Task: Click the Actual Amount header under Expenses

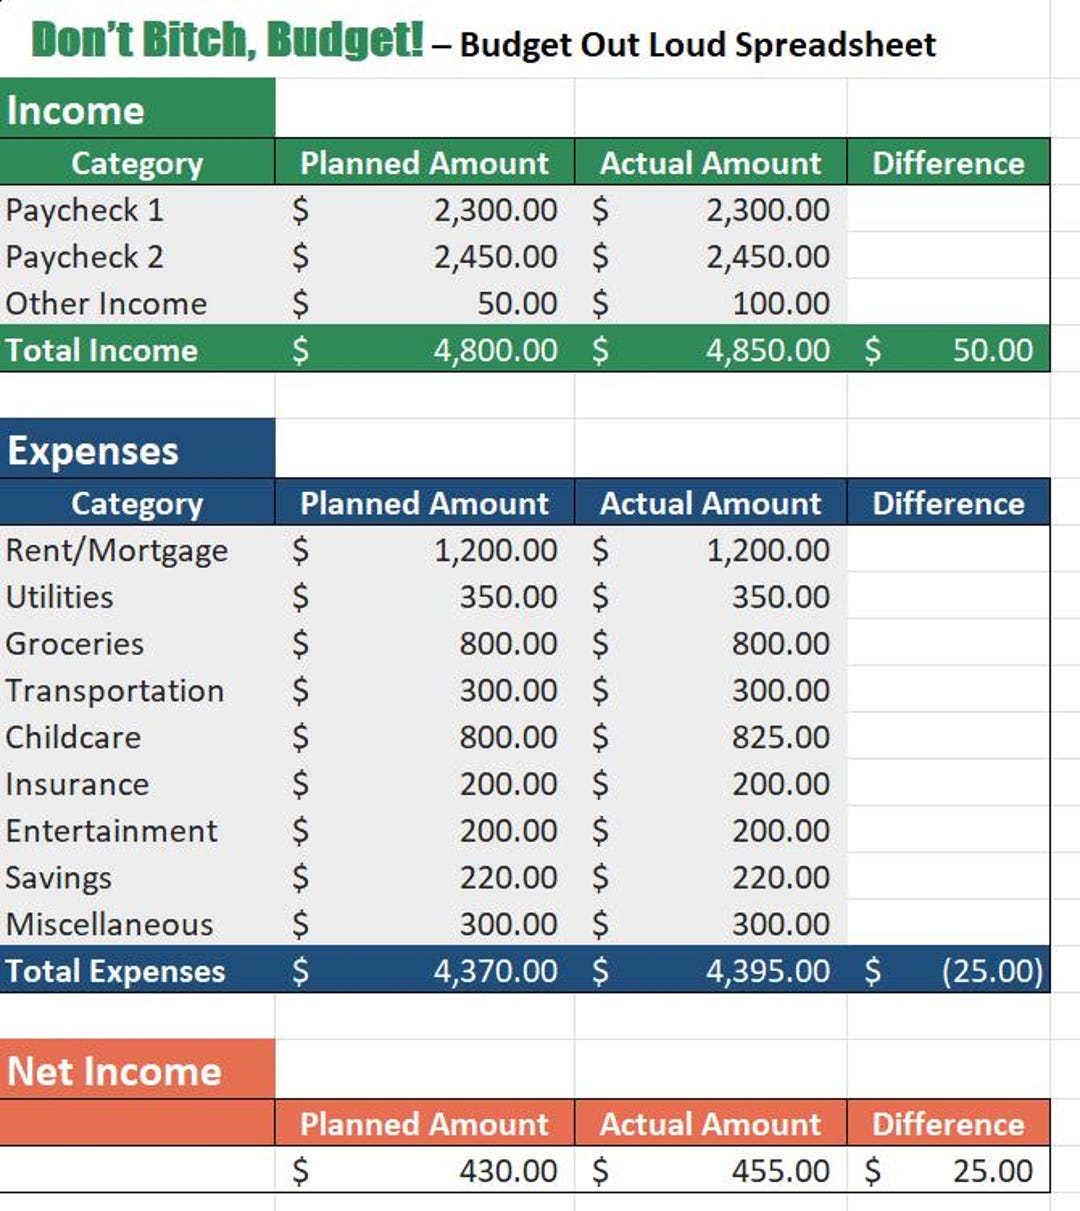Action: (x=709, y=504)
